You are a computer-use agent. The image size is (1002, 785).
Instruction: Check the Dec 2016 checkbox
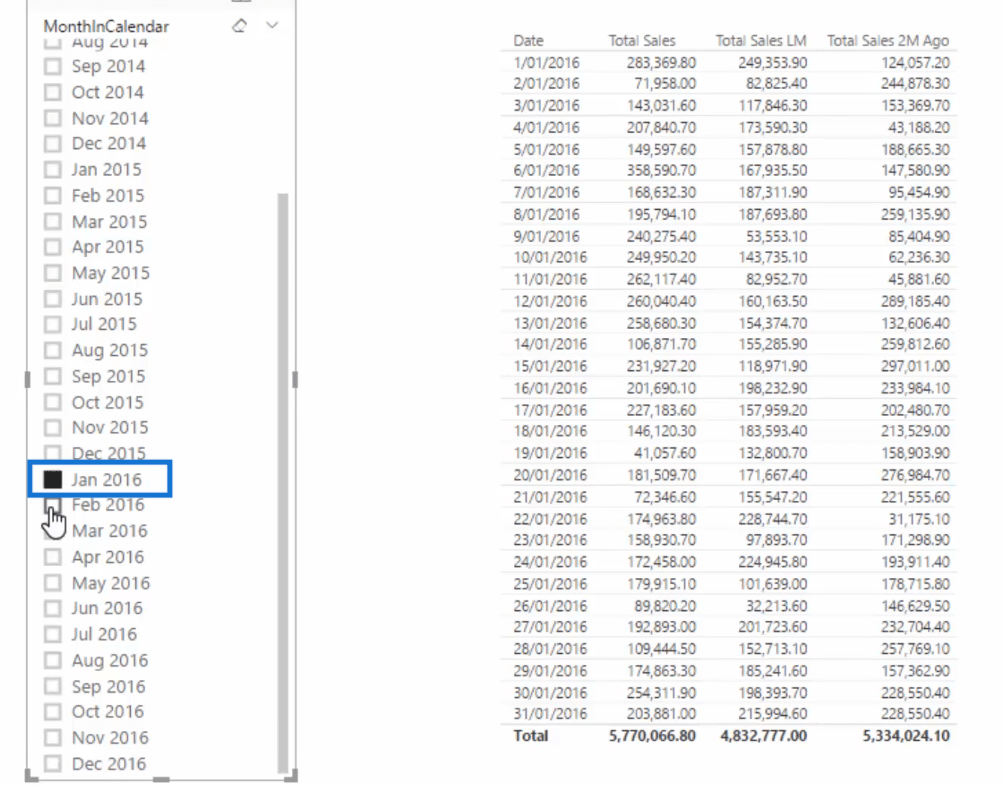[53, 764]
